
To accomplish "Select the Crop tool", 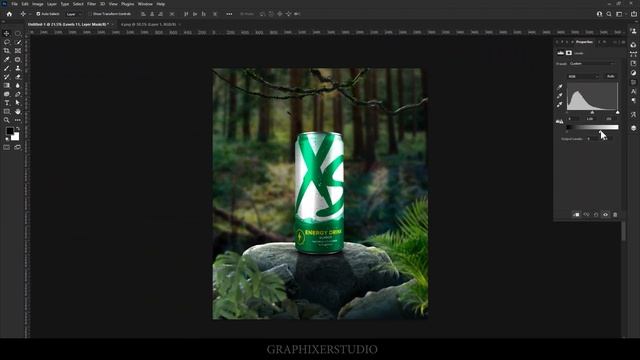I will pos(7,51).
